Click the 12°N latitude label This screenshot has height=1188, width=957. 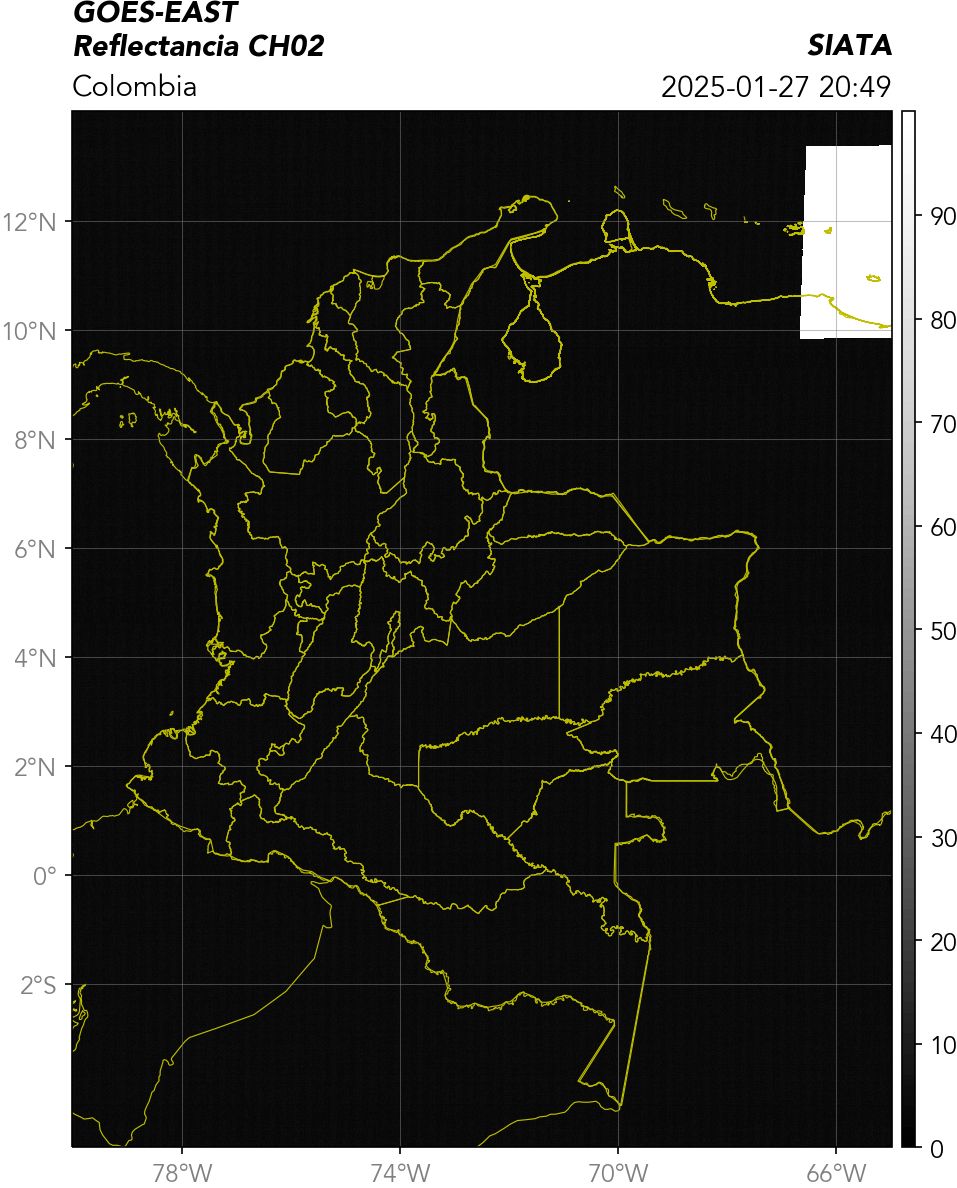29,222
